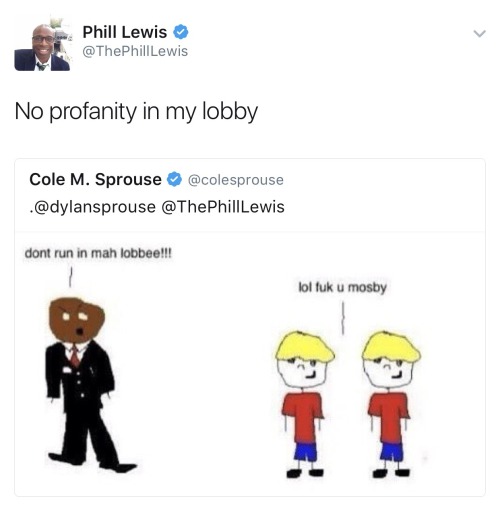Open the @colesprouse handle in quoted tweet
The width and height of the screenshot is (500, 511).
coord(236,180)
